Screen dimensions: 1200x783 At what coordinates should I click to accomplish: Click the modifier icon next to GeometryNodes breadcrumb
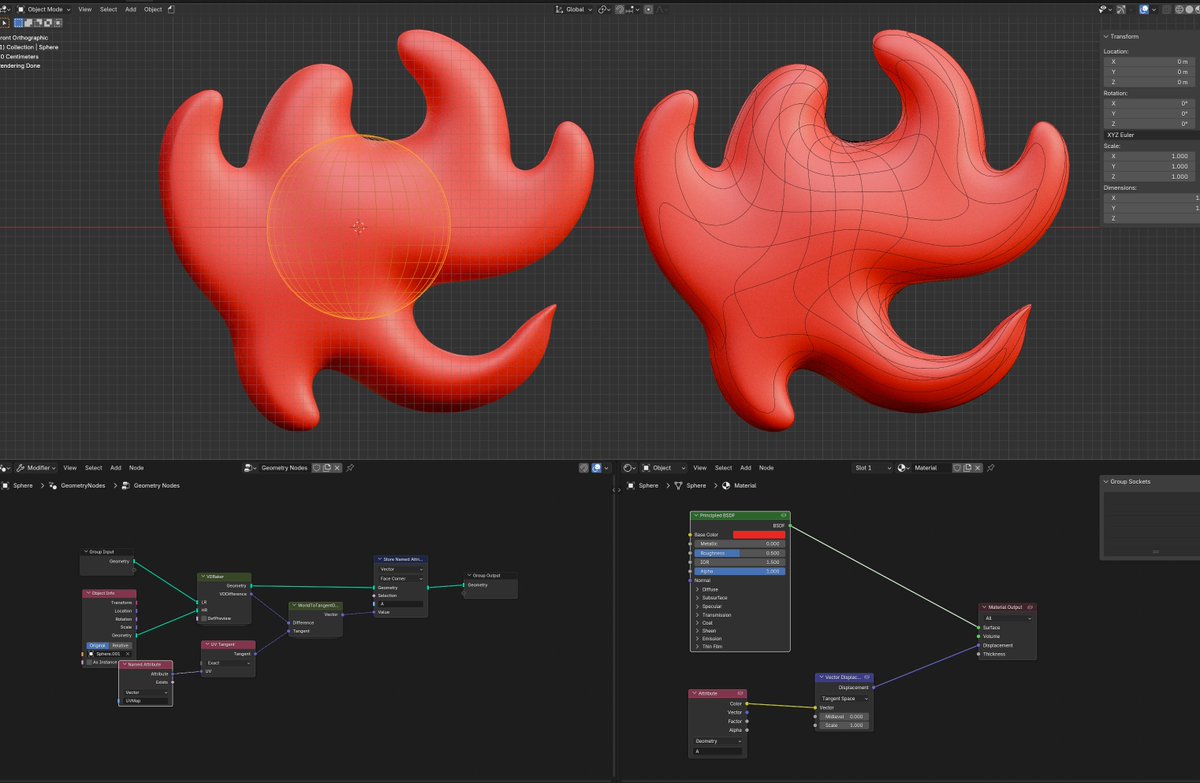[x=53, y=486]
